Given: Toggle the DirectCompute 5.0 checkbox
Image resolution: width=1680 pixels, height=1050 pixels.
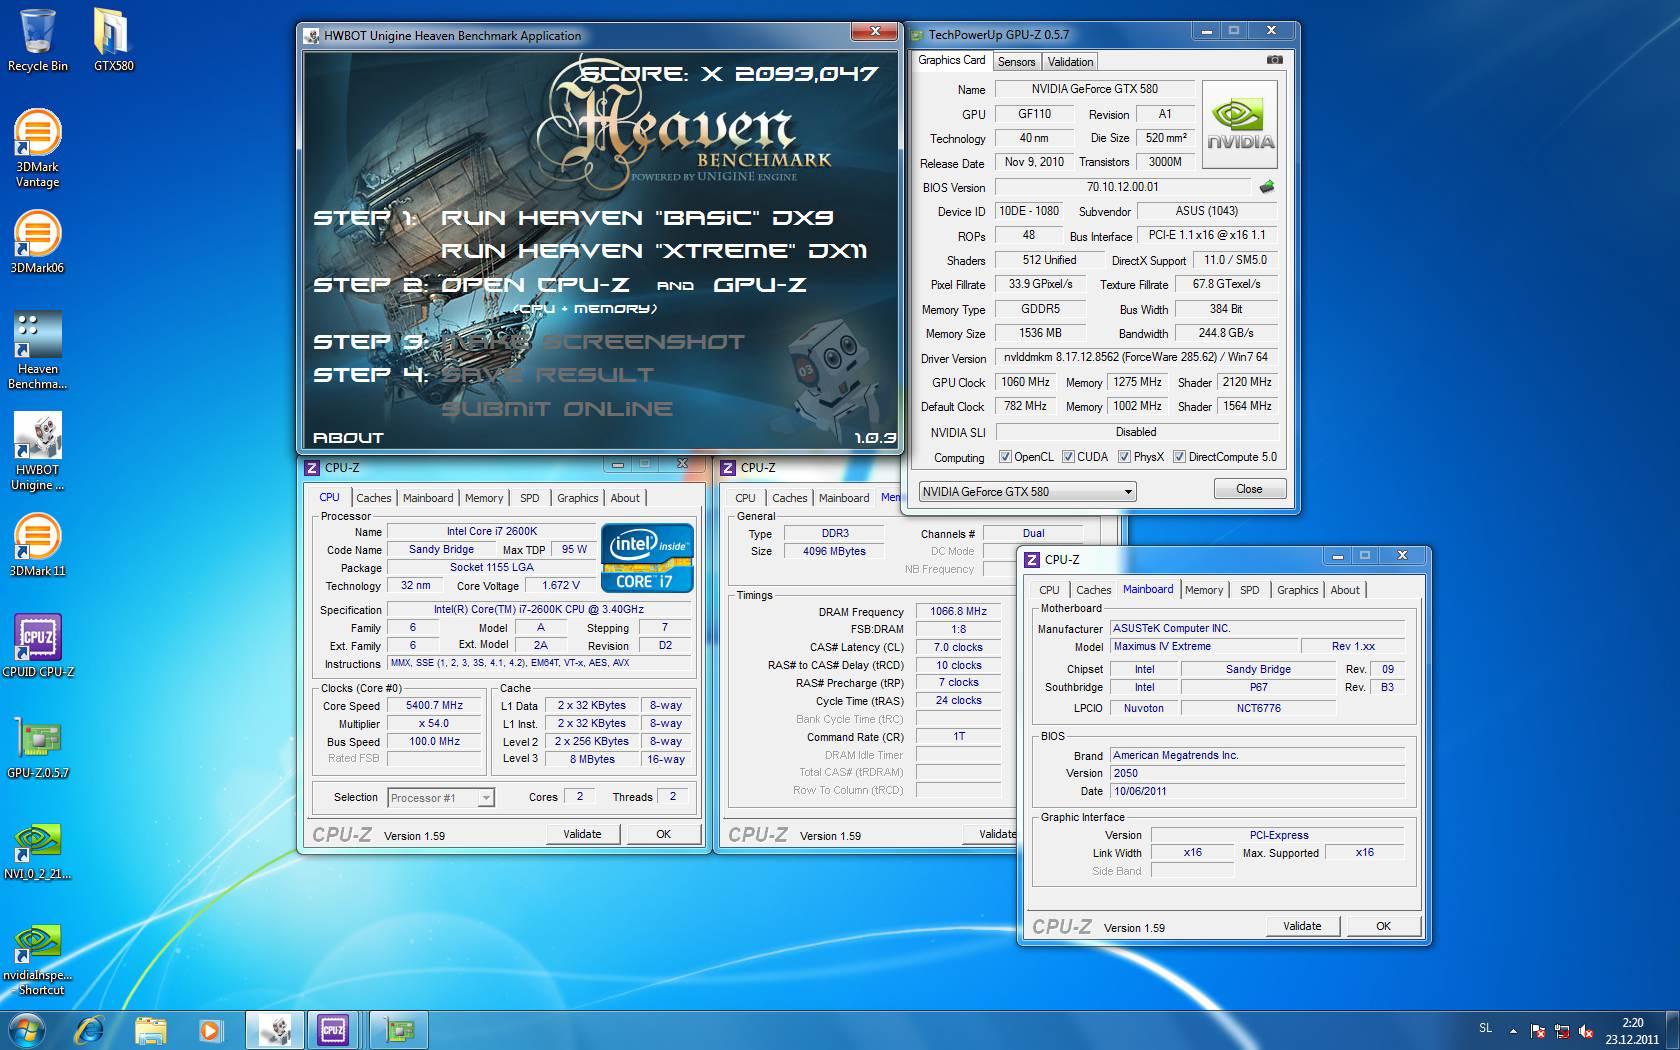Looking at the screenshot, I should click(1179, 457).
